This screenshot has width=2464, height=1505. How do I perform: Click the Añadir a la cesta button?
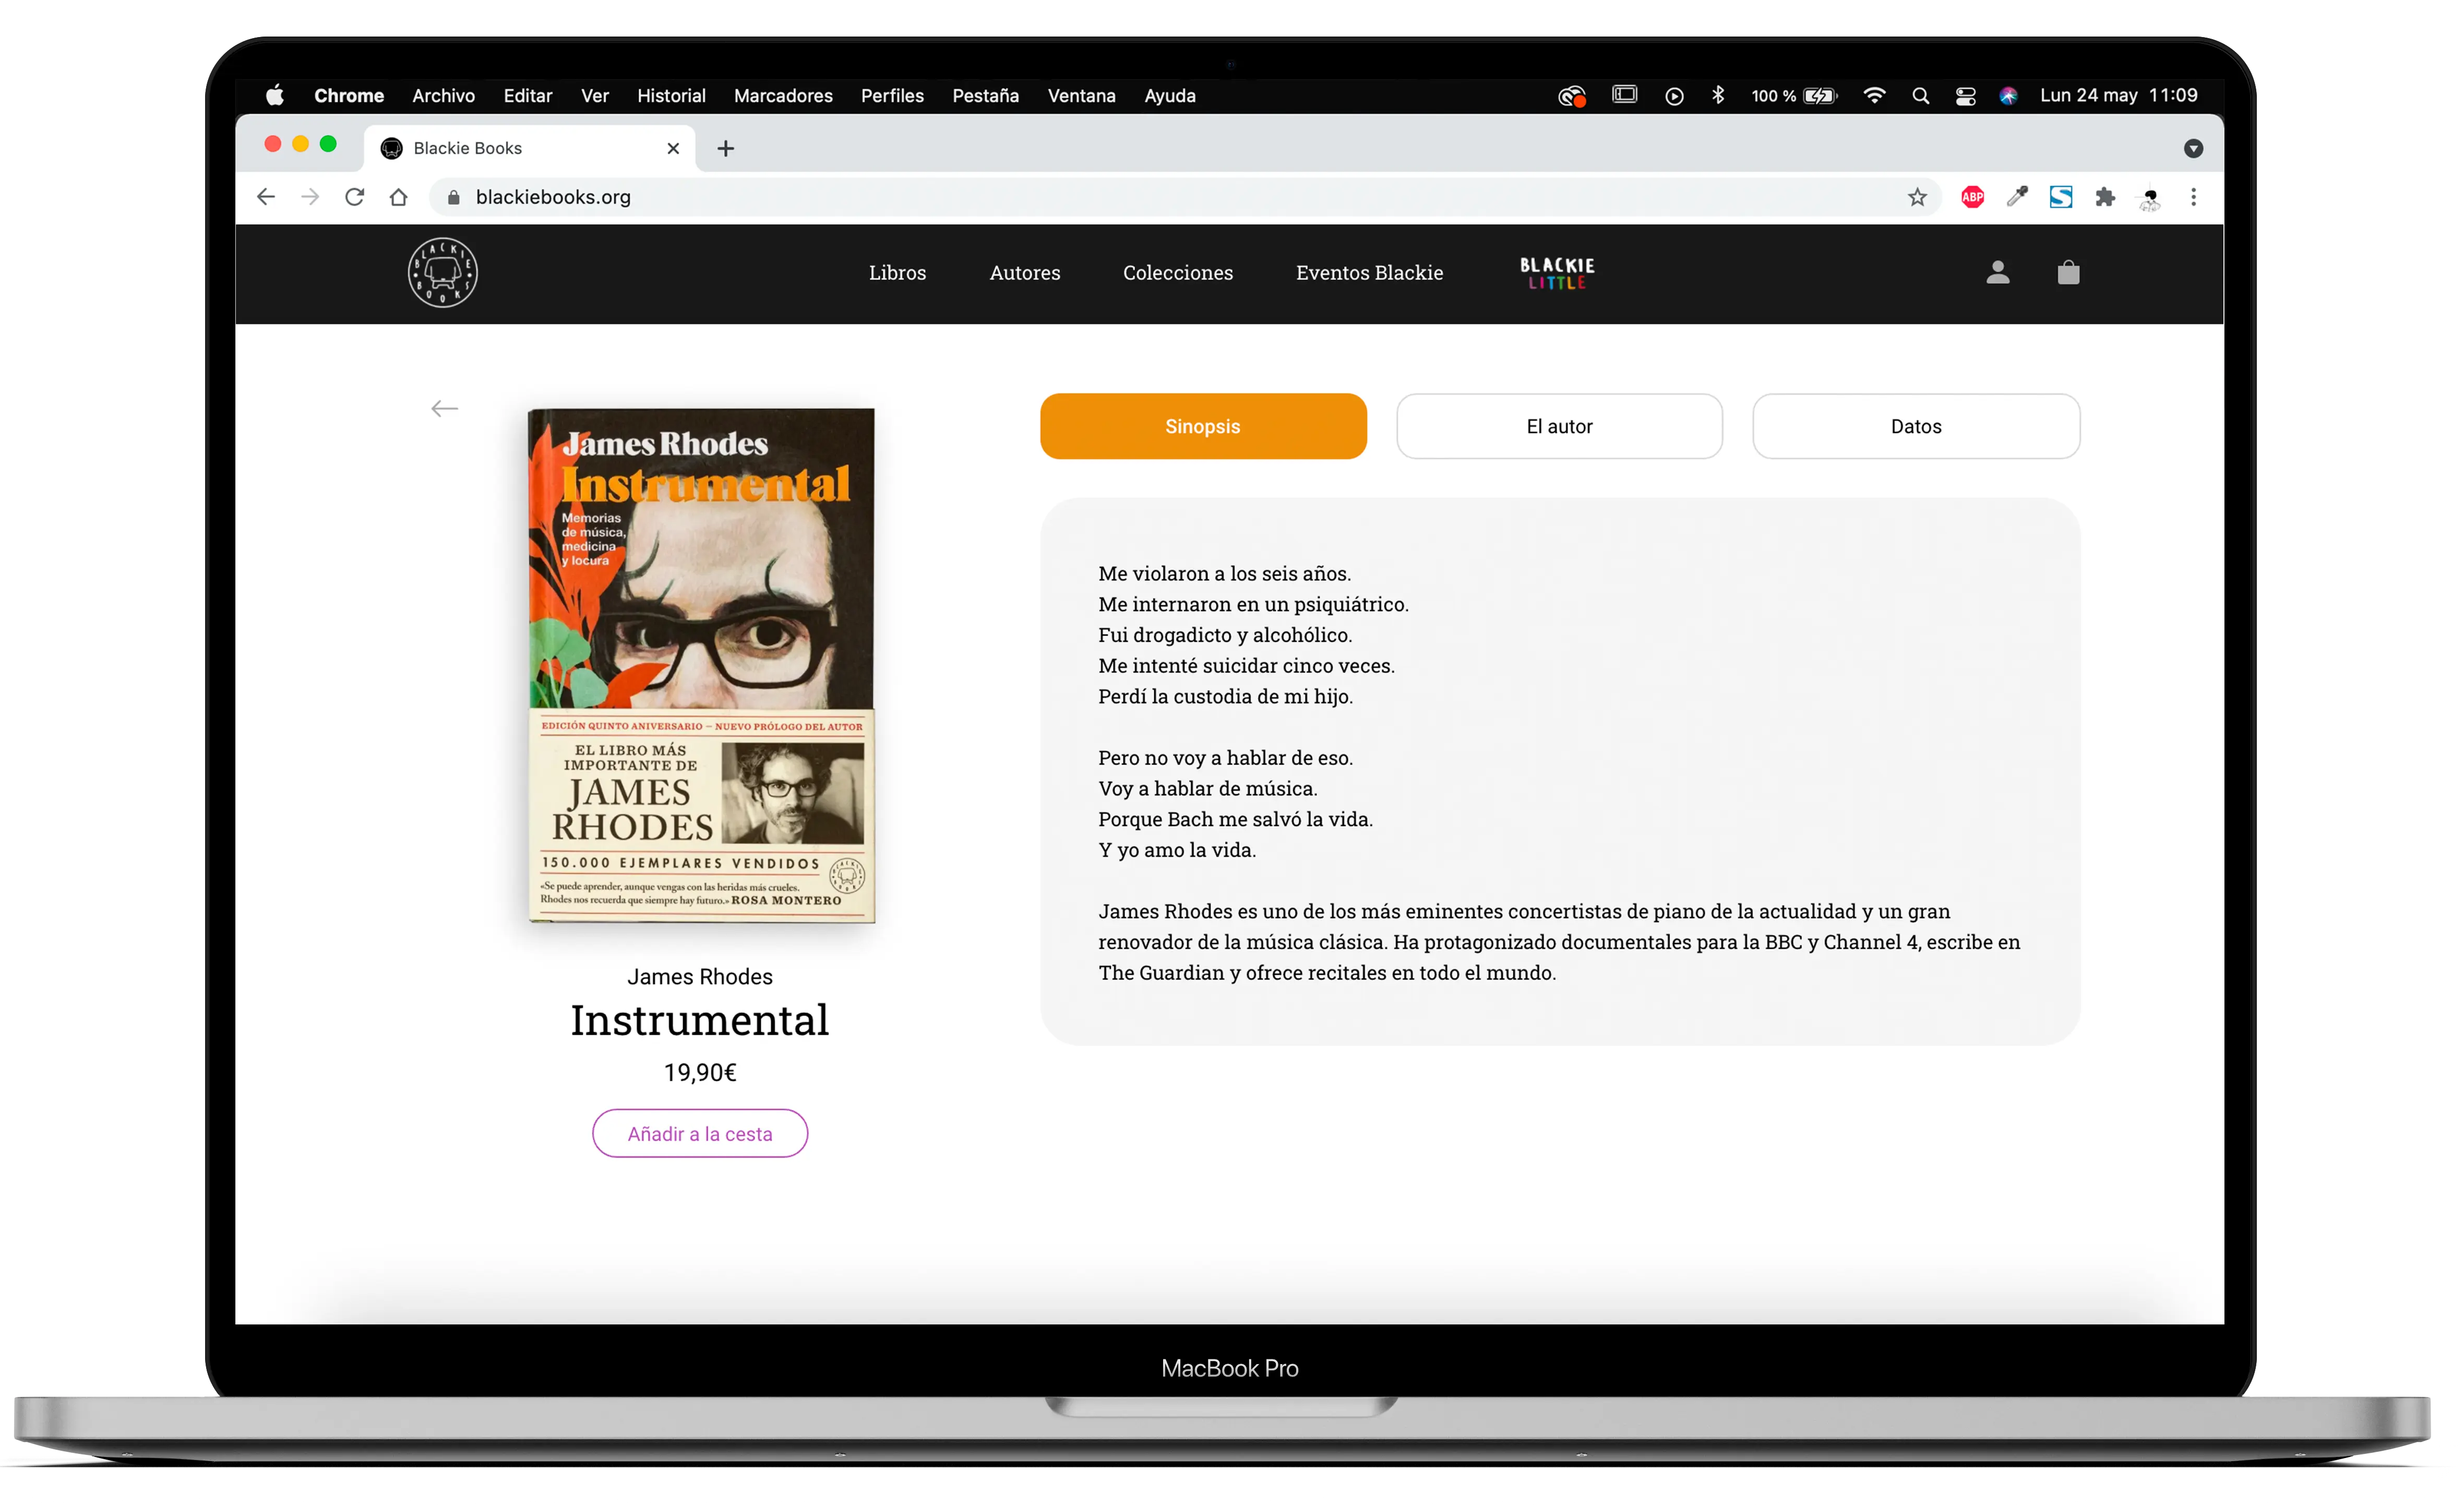click(x=699, y=1133)
